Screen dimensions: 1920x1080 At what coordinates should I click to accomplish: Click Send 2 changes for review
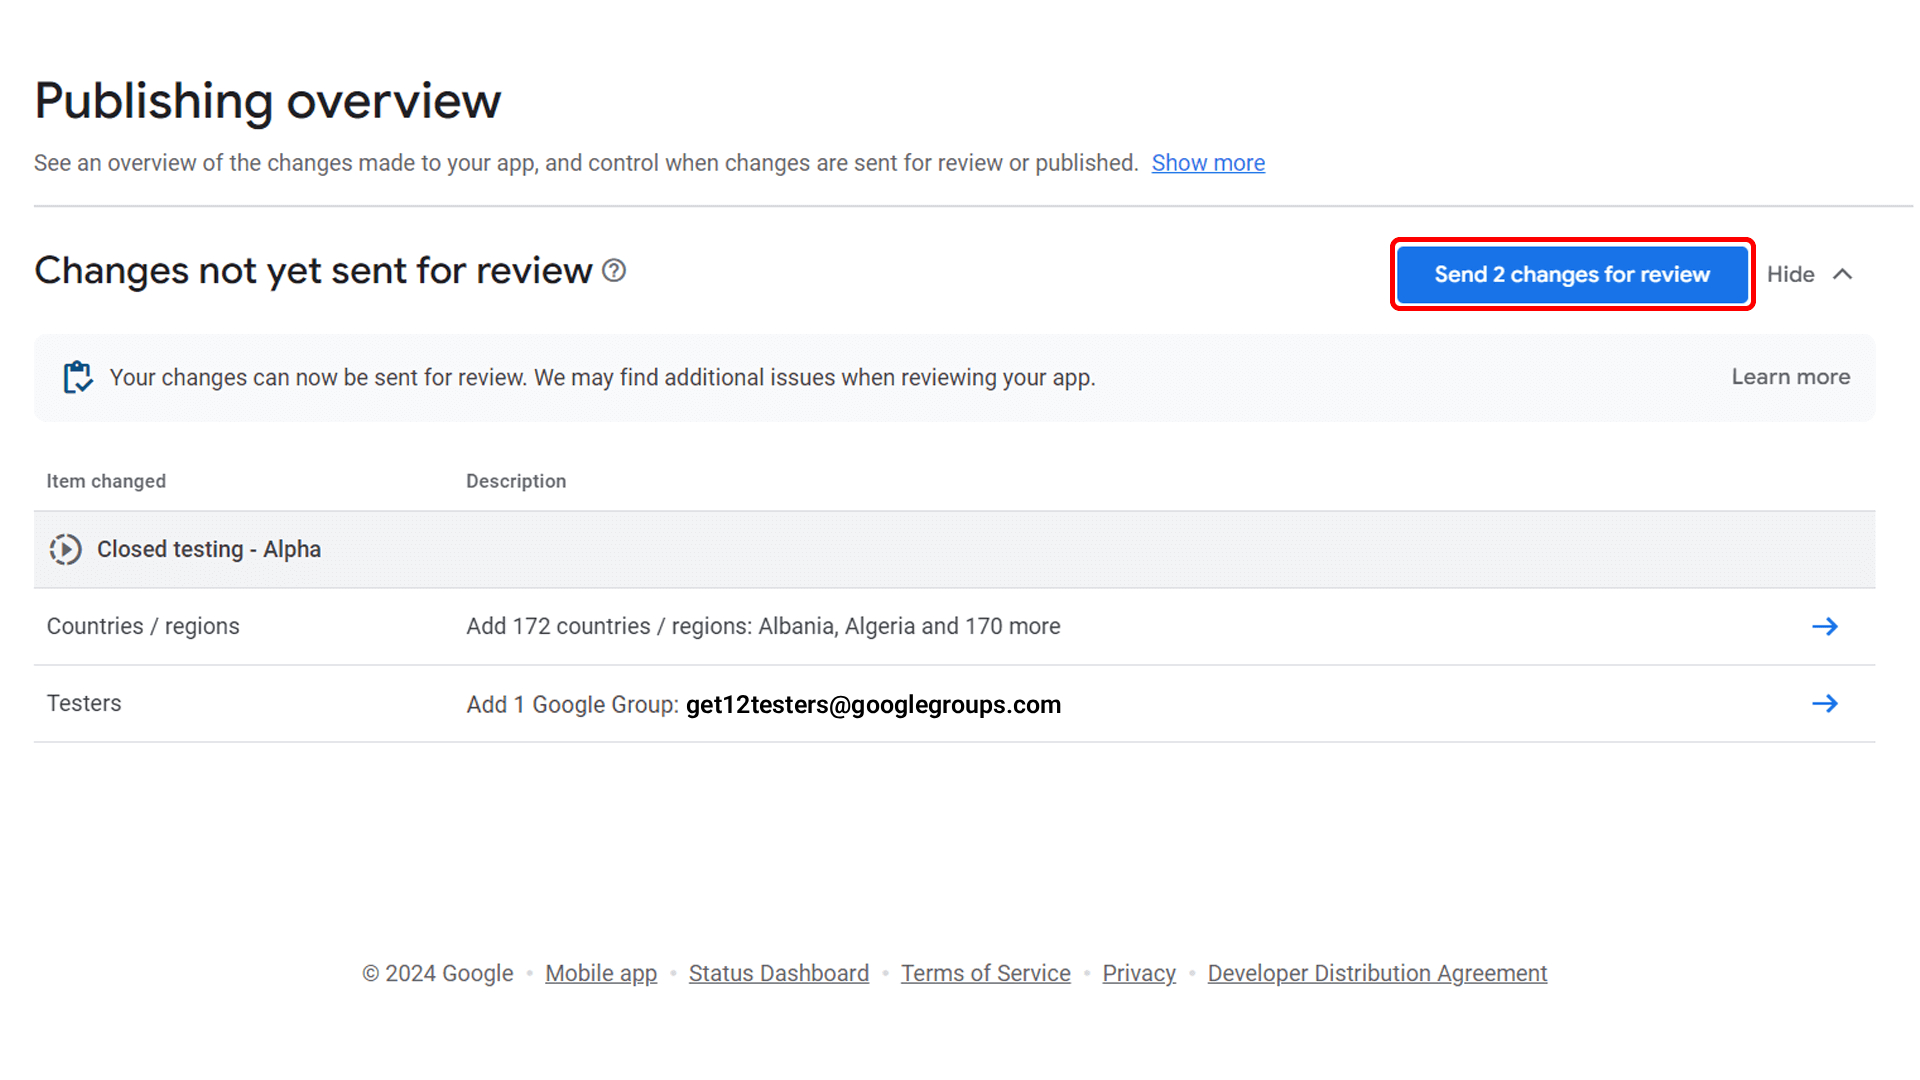click(x=1571, y=274)
